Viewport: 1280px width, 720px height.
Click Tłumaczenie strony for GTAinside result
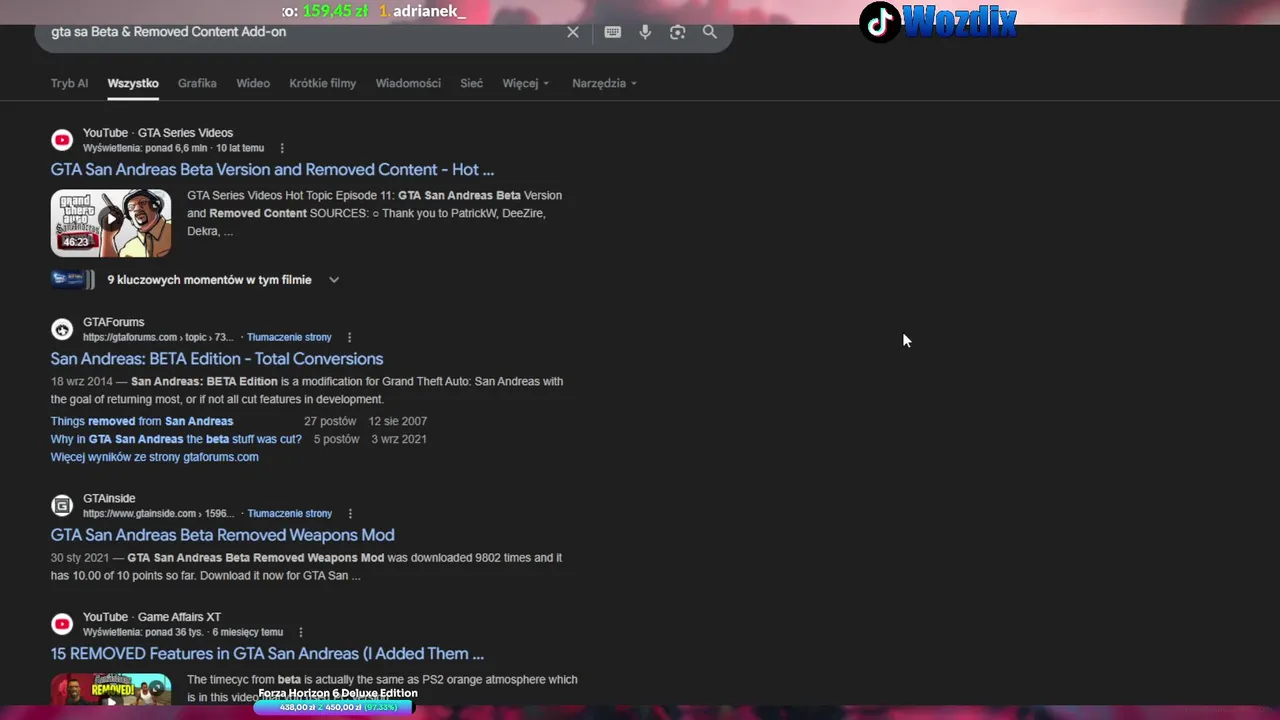290,513
